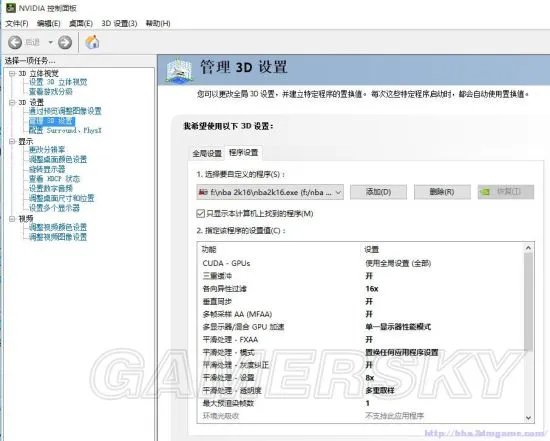Open 调整视频图像设置 link

click(x=58, y=237)
